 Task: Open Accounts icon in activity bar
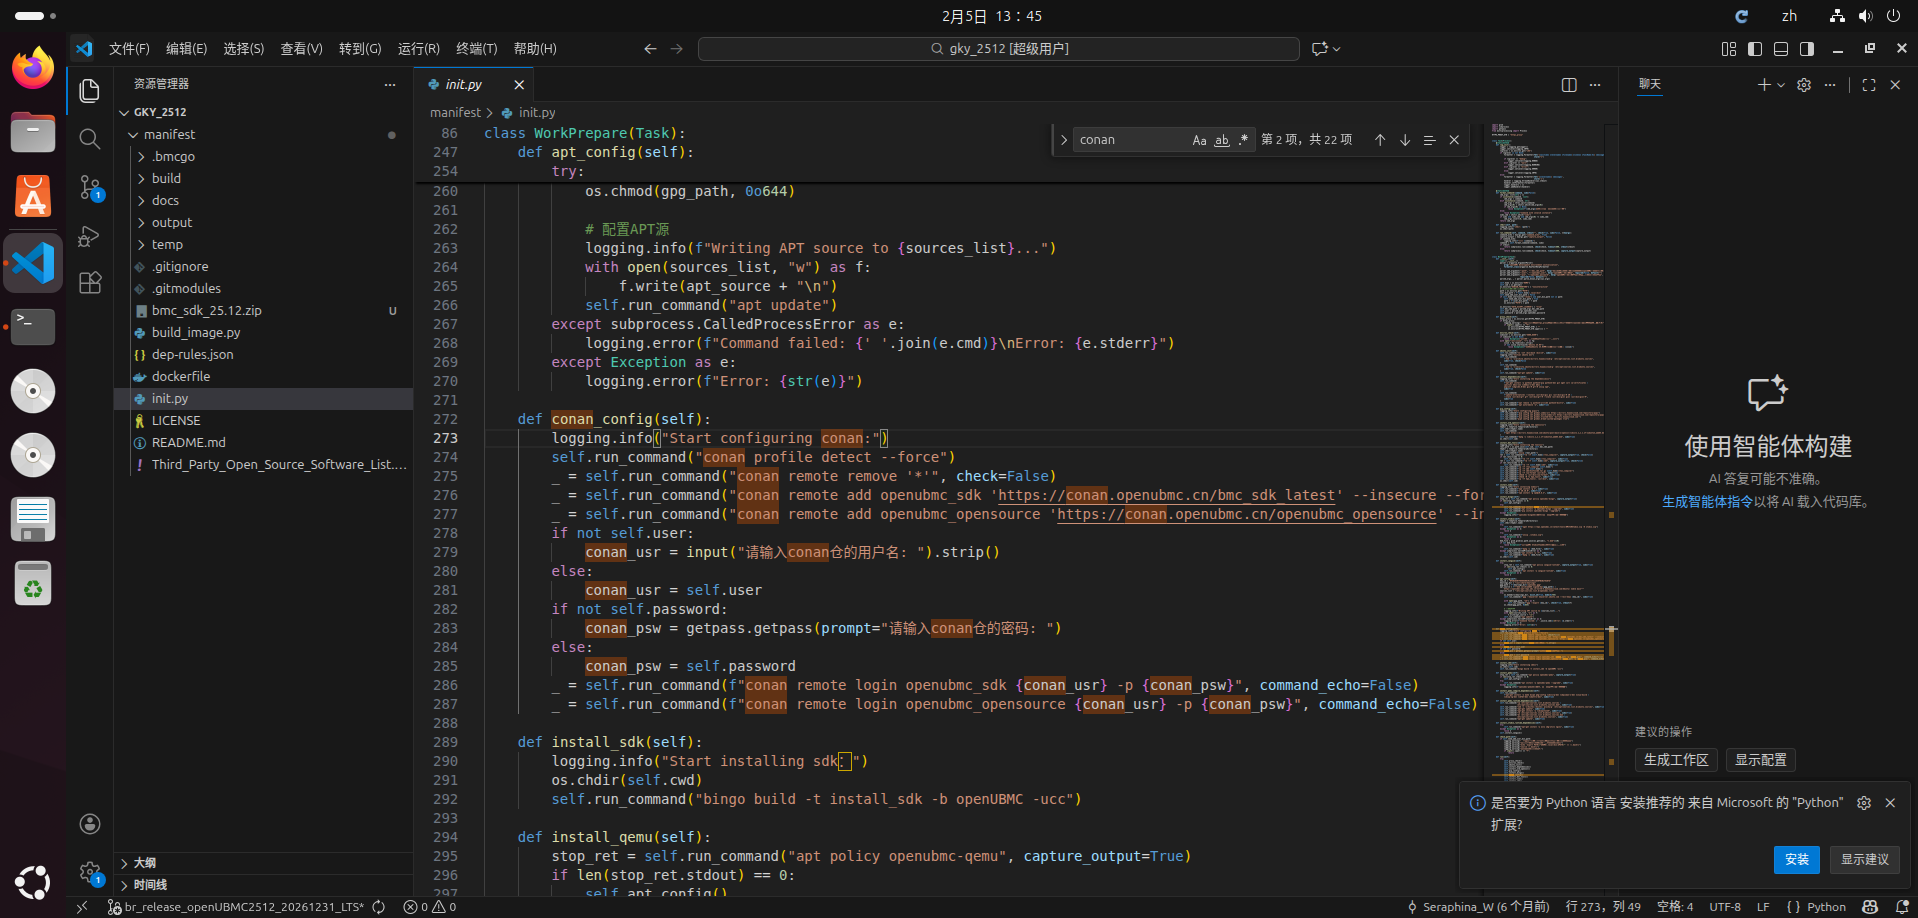[x=90, y=824]
